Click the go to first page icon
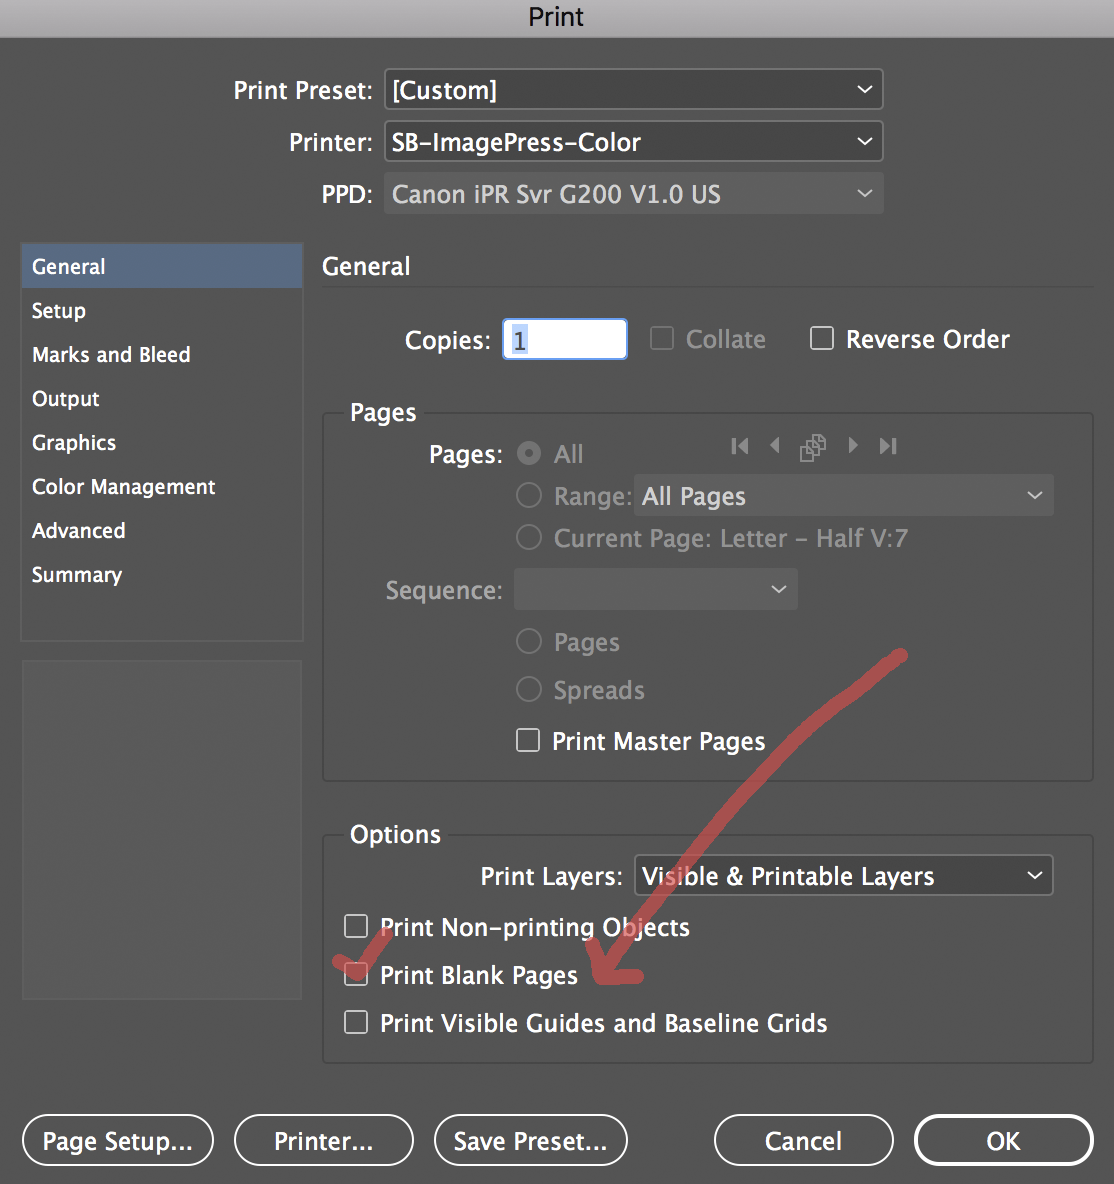This screenshot has height=1184, width=1114. tap(739, 446)
